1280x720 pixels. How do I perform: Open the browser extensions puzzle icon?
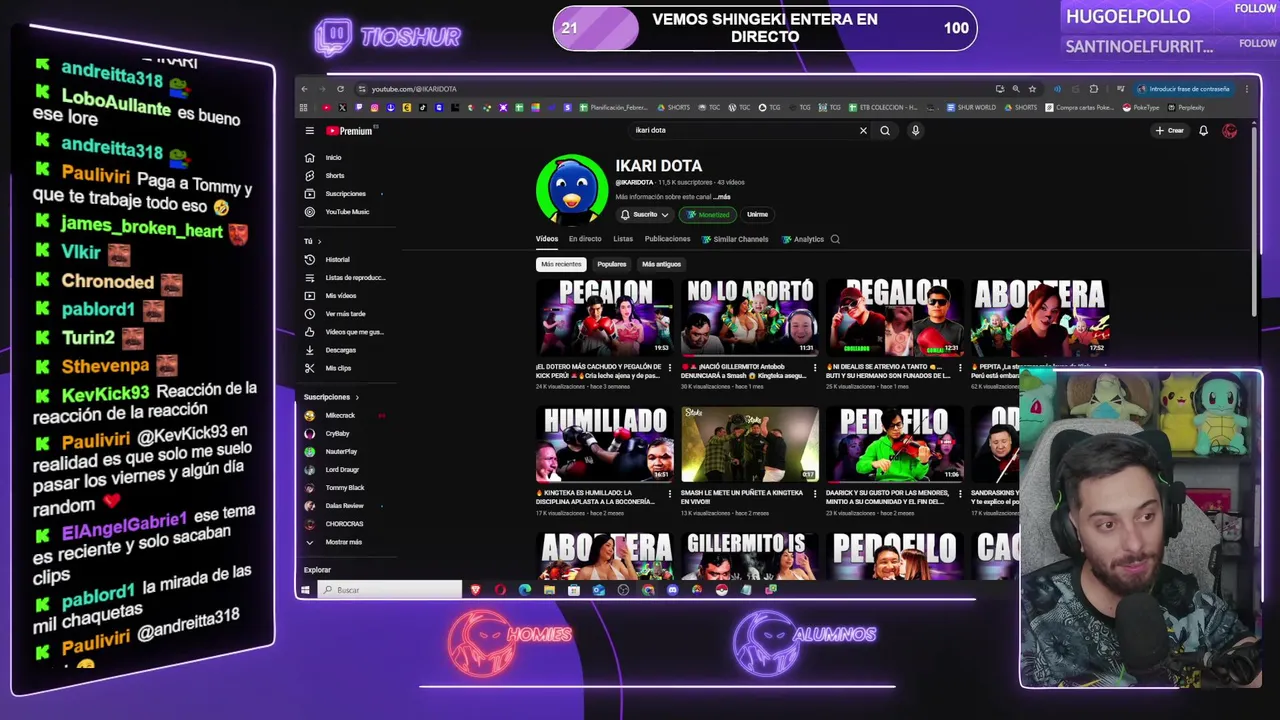point(1094,89)
